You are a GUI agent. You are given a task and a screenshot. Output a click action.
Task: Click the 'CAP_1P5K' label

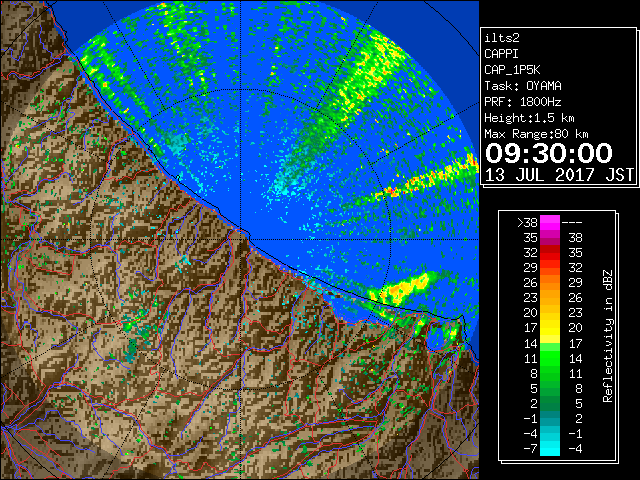click(x=512, y=70)
